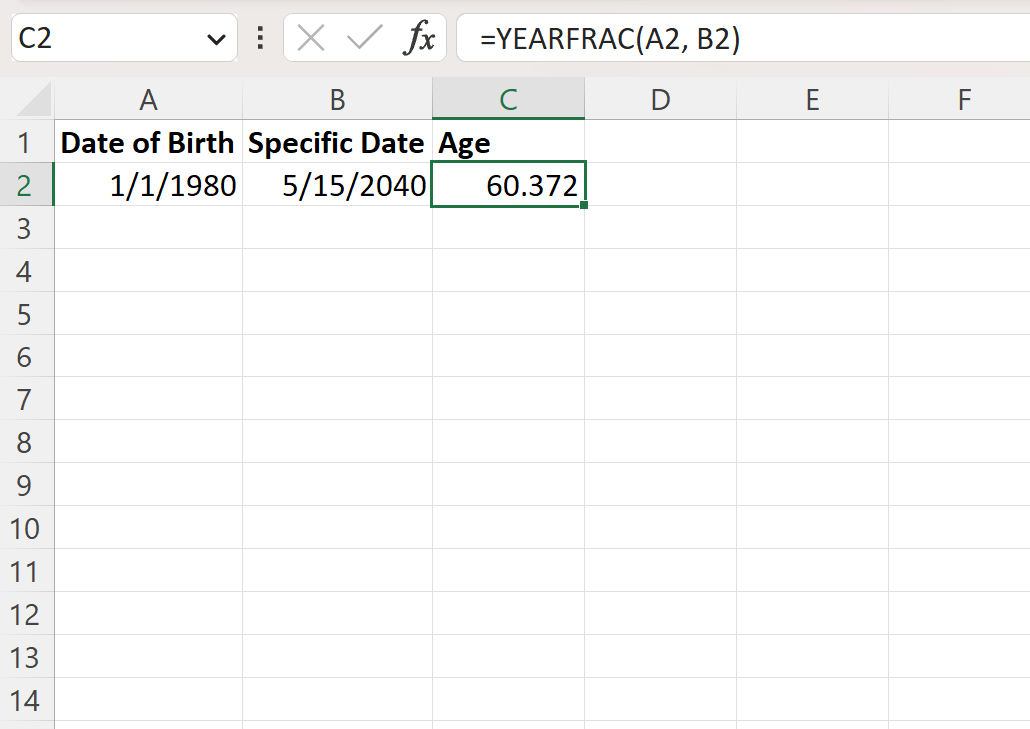Click the fill handle of cell C2
Screen dimensions: 1030x729
tap(585, 203)
